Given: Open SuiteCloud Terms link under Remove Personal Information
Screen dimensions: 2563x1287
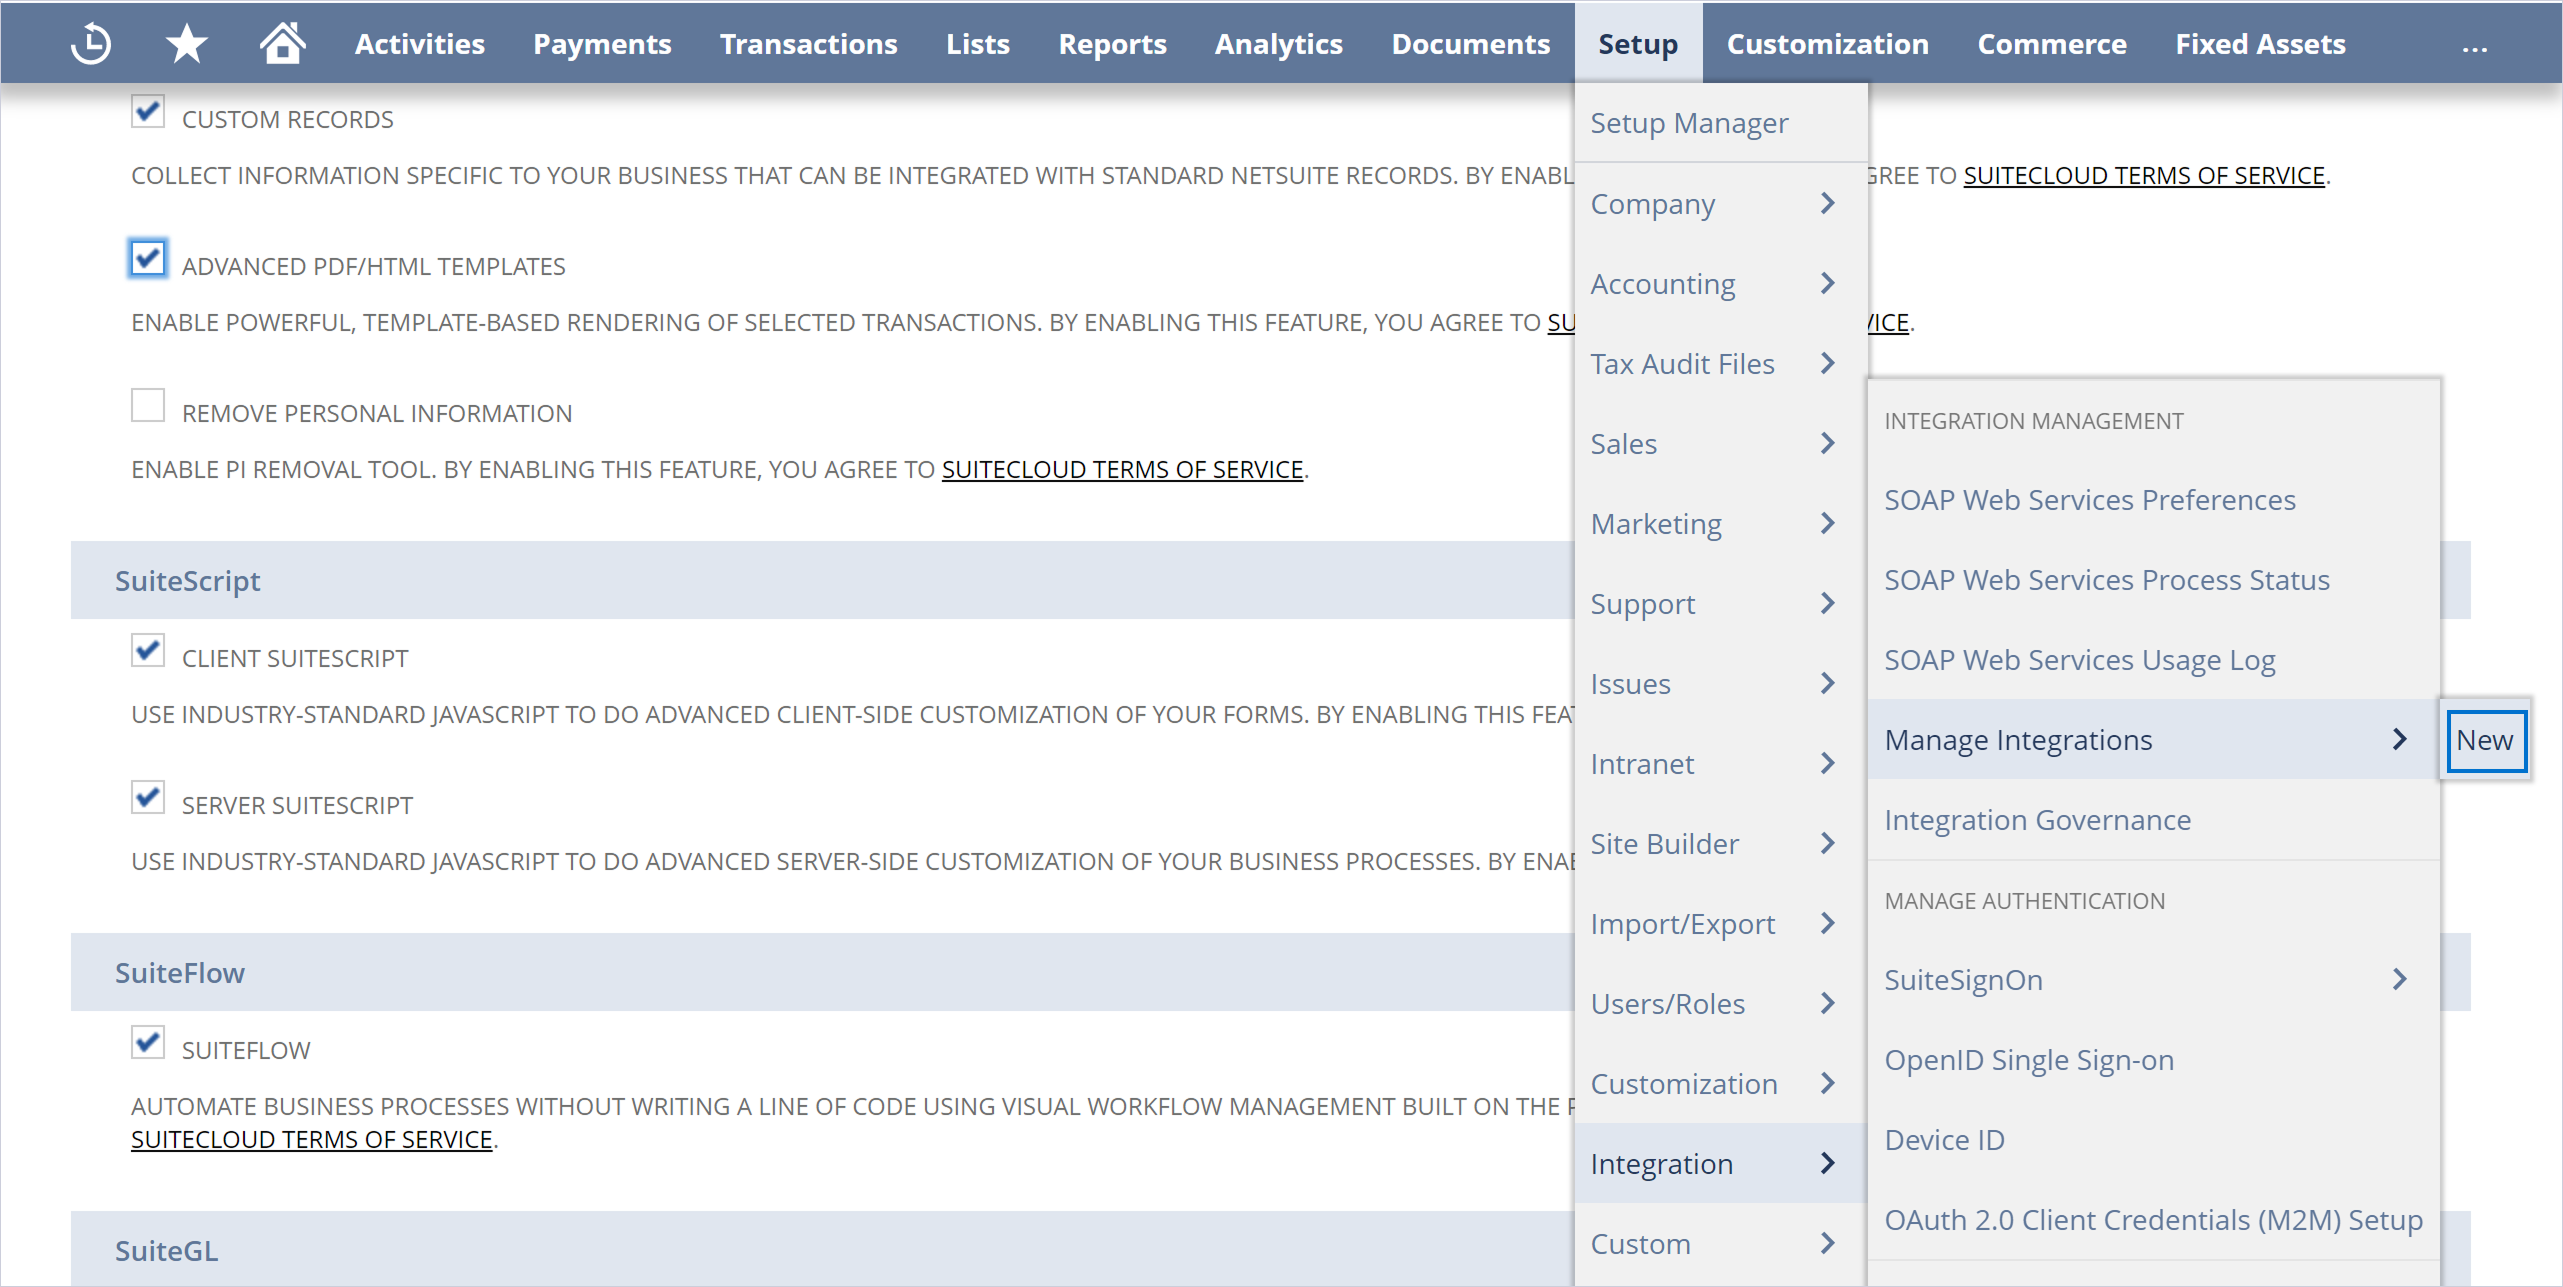Looking at the screenshot, I should [1122, 469].
